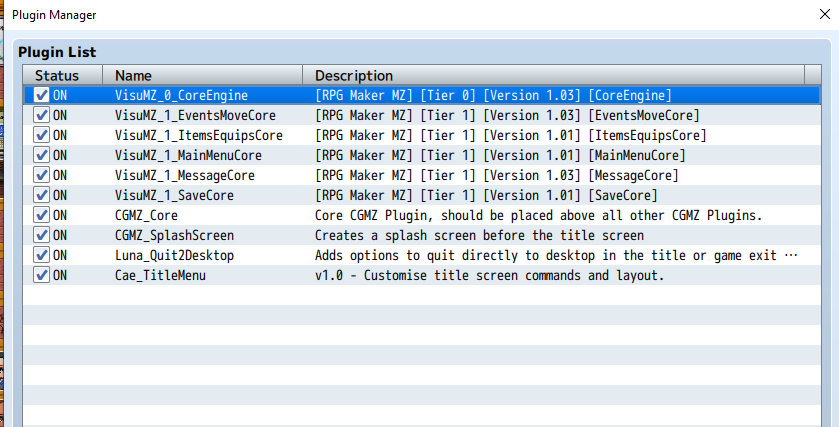Click 'Customise title screen commands' description
Image resolution: width=839 pixels, height=427 pixels.
click(x=490, y=276)
